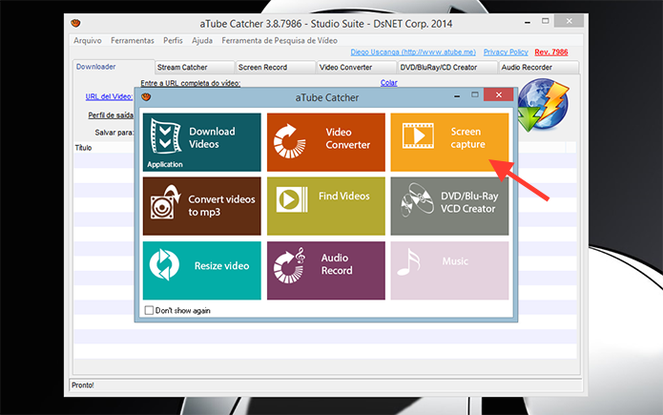Switch to the Downloader tab
Image resolution: width=663 pixels, height=415 pixels.
(113, 67)
